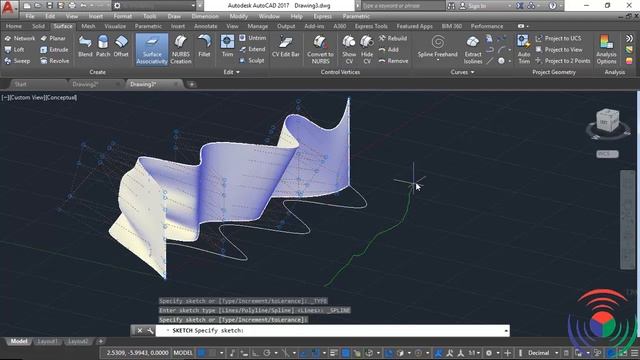
Task: Open the Dimension menu
Action: [x=205, y=16]
